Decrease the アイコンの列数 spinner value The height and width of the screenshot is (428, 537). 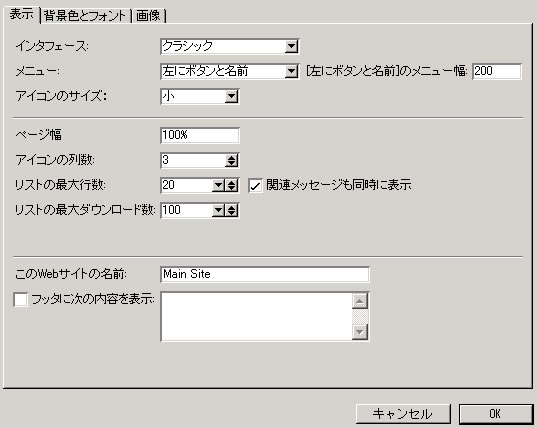(x=232, y=163)
